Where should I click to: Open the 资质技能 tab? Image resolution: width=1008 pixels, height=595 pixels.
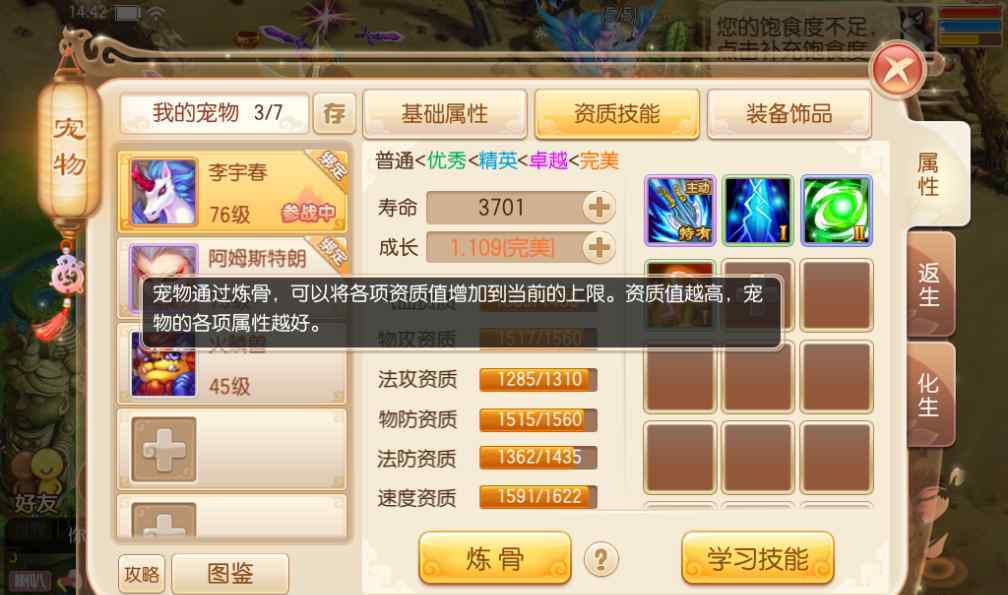click(x=617, y=114)
